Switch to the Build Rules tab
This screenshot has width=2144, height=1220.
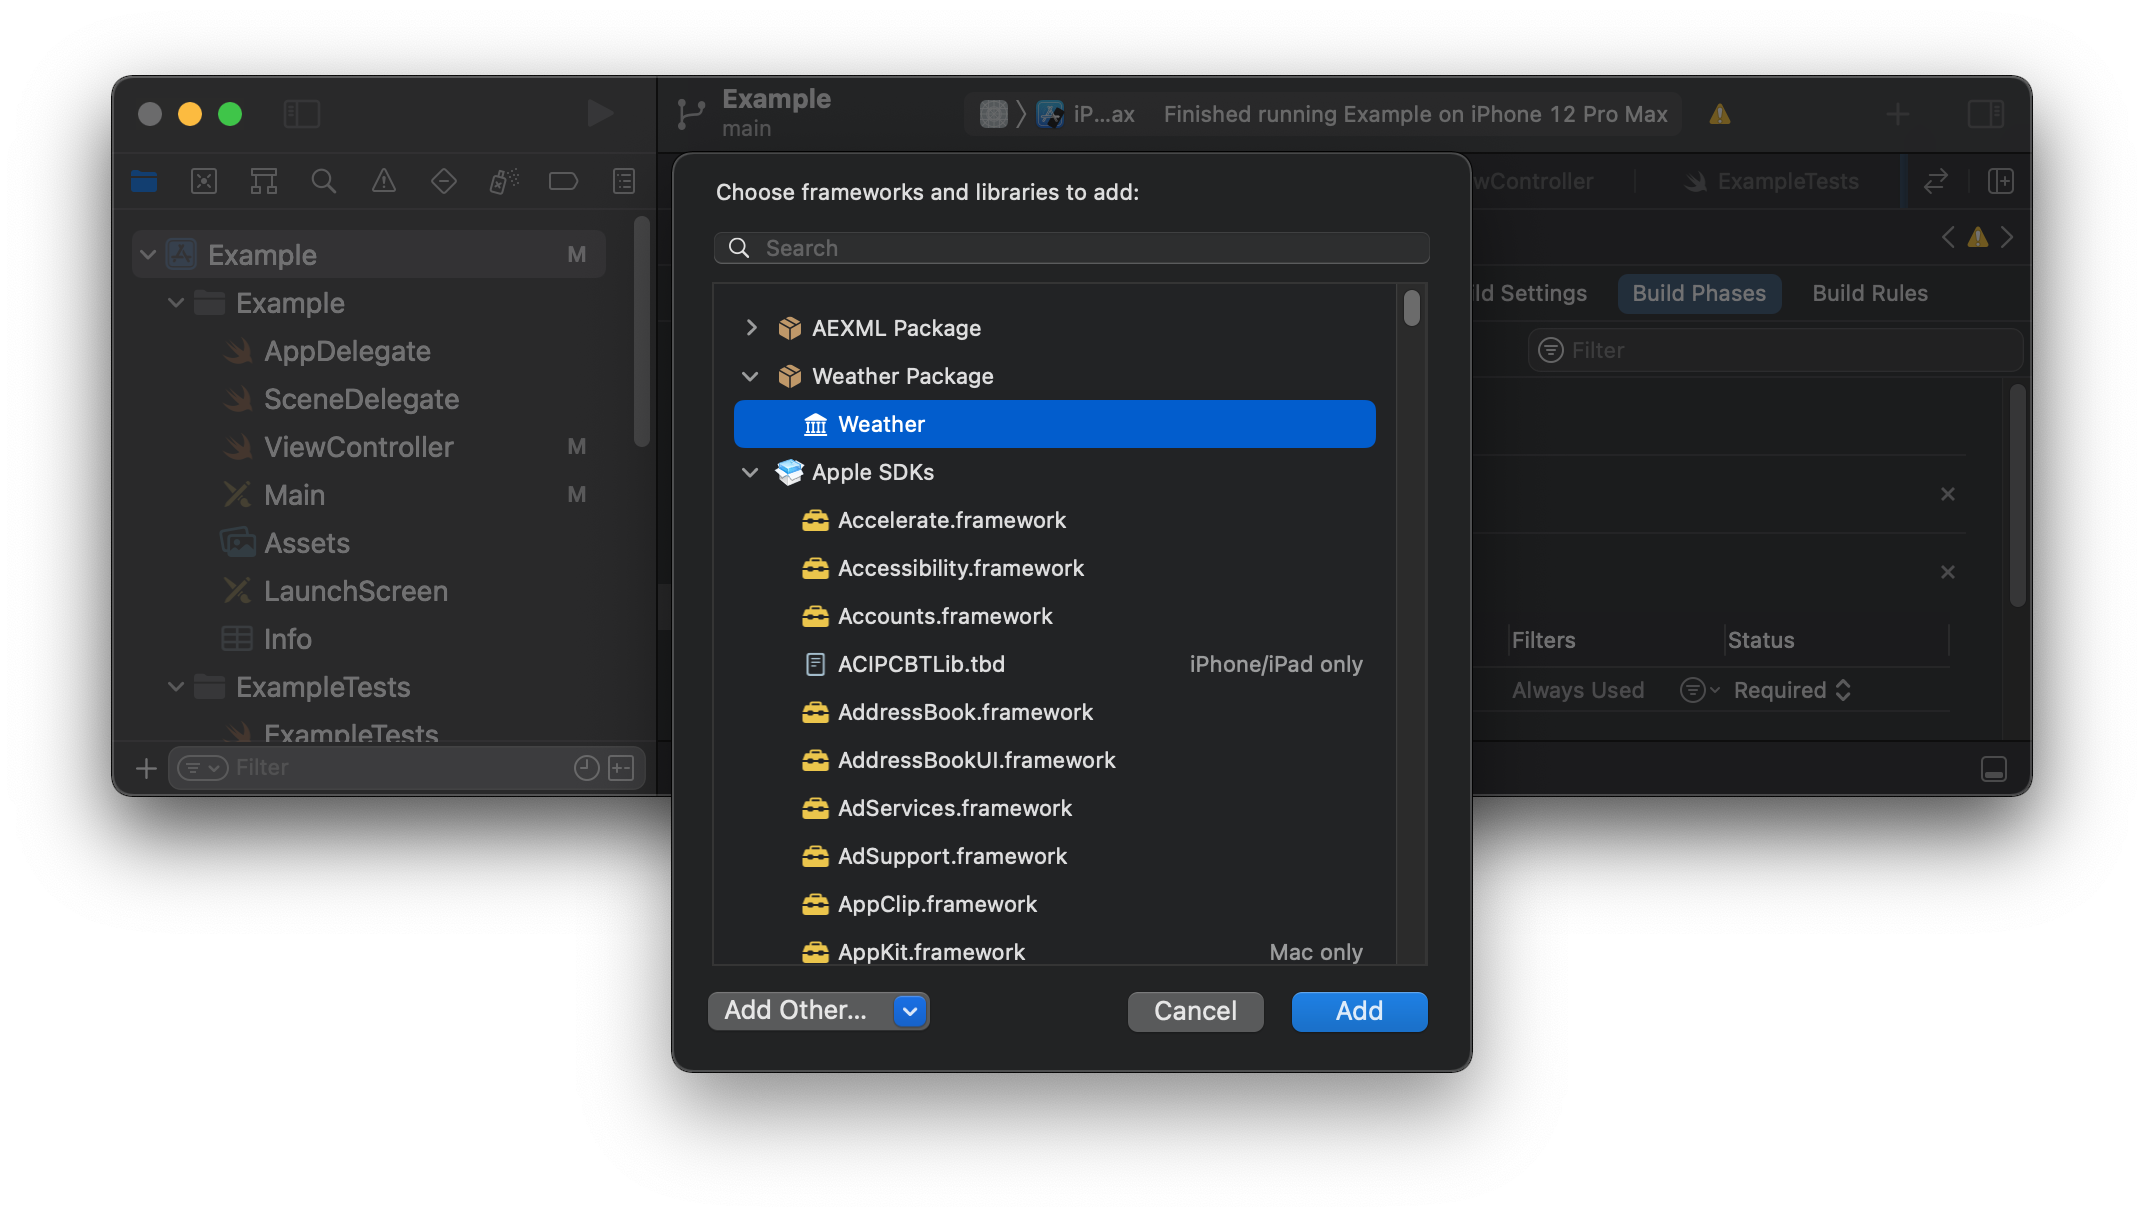pos(1870,293)
